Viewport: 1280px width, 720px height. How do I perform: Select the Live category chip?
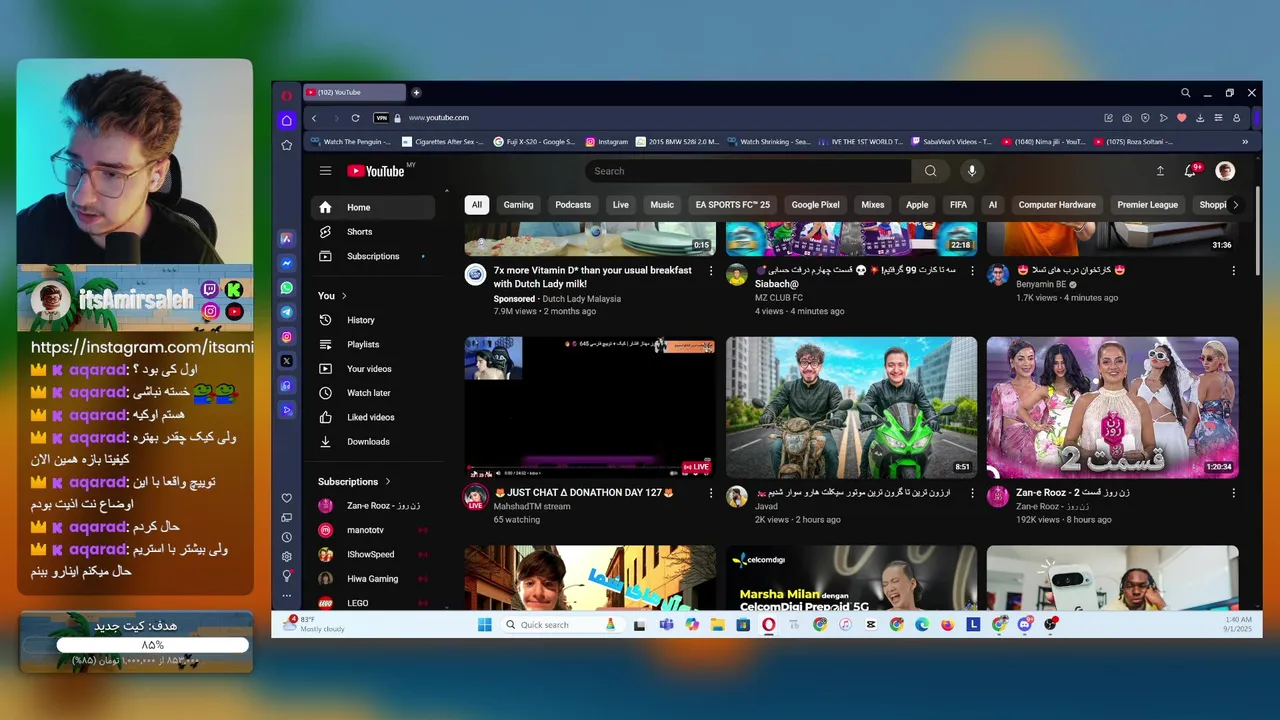621,205
